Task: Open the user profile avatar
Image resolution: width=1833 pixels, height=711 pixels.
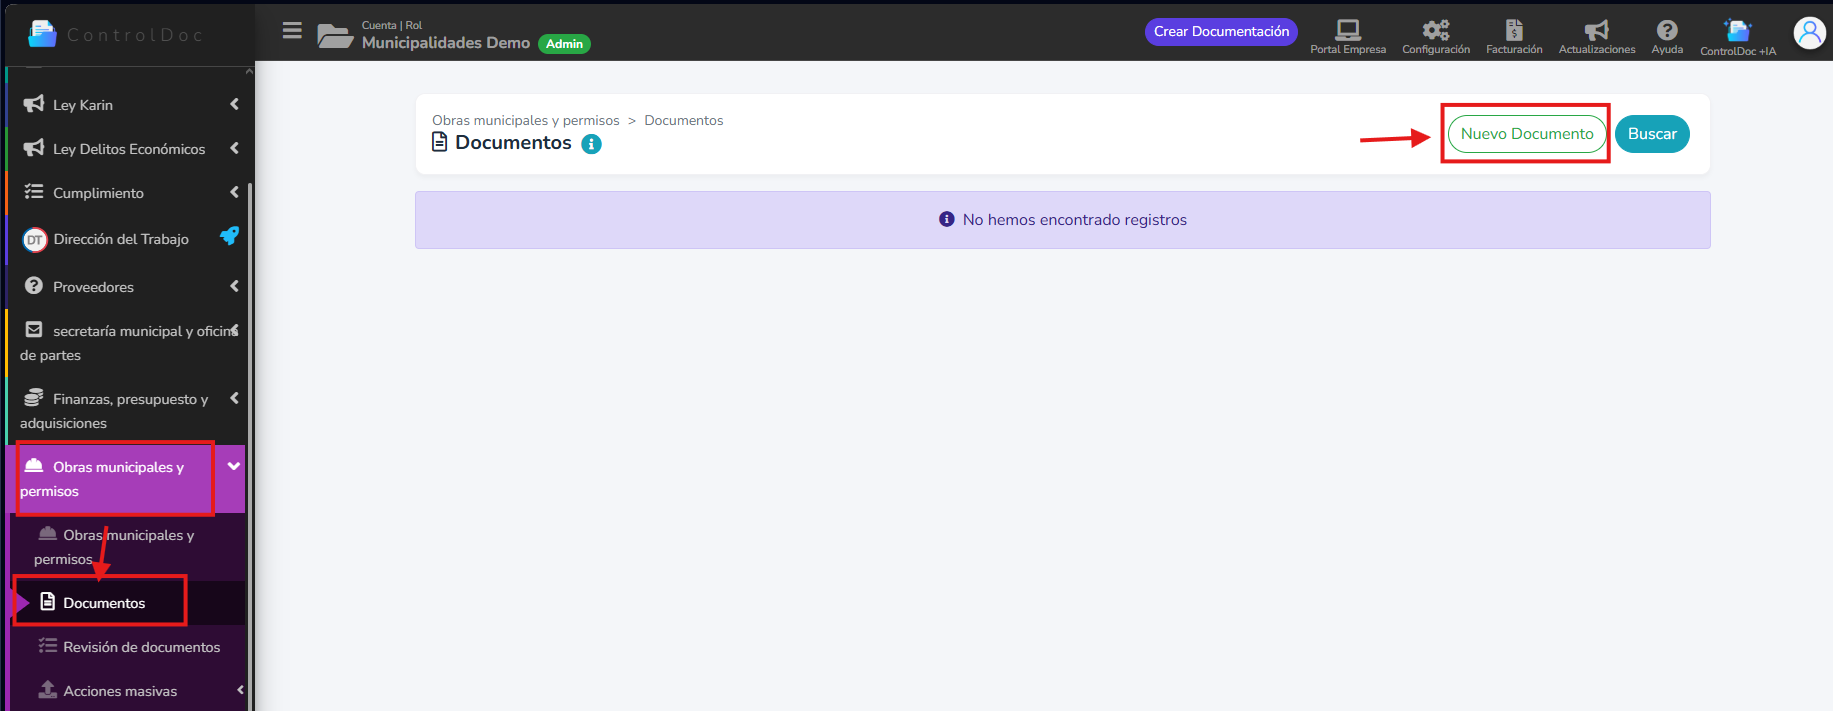Action: tap(1810, 33)
